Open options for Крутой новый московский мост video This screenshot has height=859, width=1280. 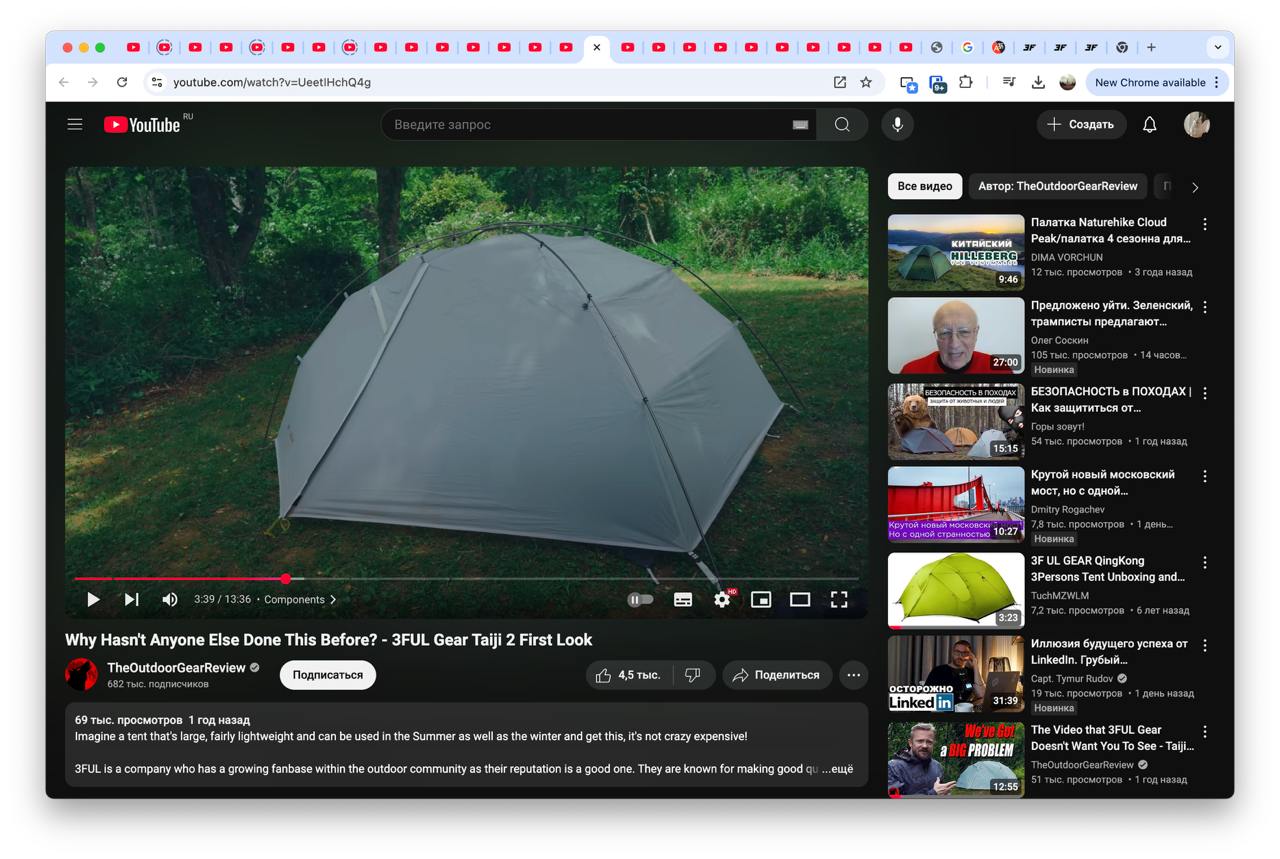coord(1205,476)
